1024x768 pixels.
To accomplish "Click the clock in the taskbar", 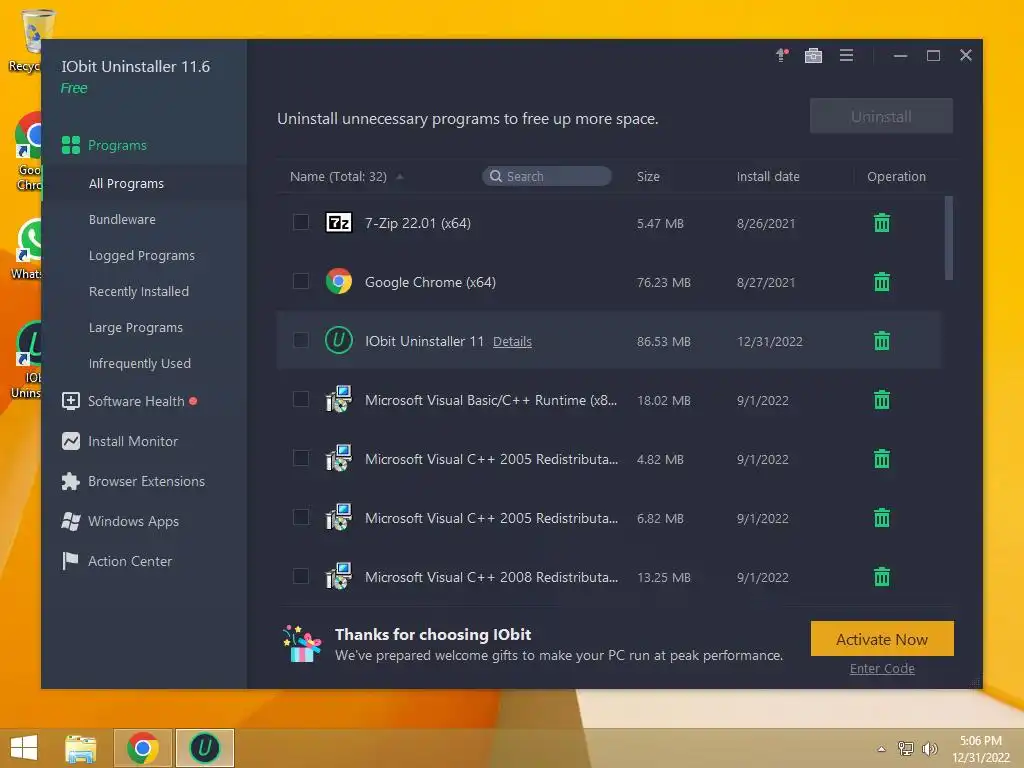I will pyautogui.click(x=981, y=749).
